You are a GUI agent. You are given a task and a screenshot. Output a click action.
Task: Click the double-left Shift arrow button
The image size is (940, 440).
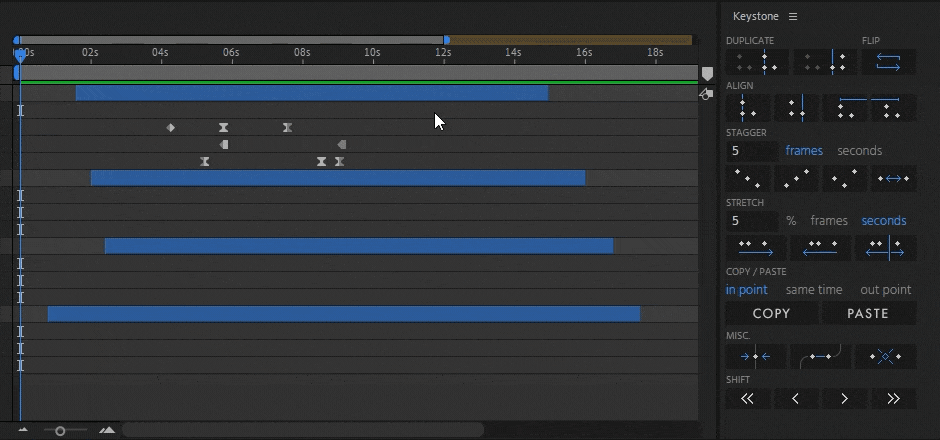pyautogui.click(x=747, y=399)
